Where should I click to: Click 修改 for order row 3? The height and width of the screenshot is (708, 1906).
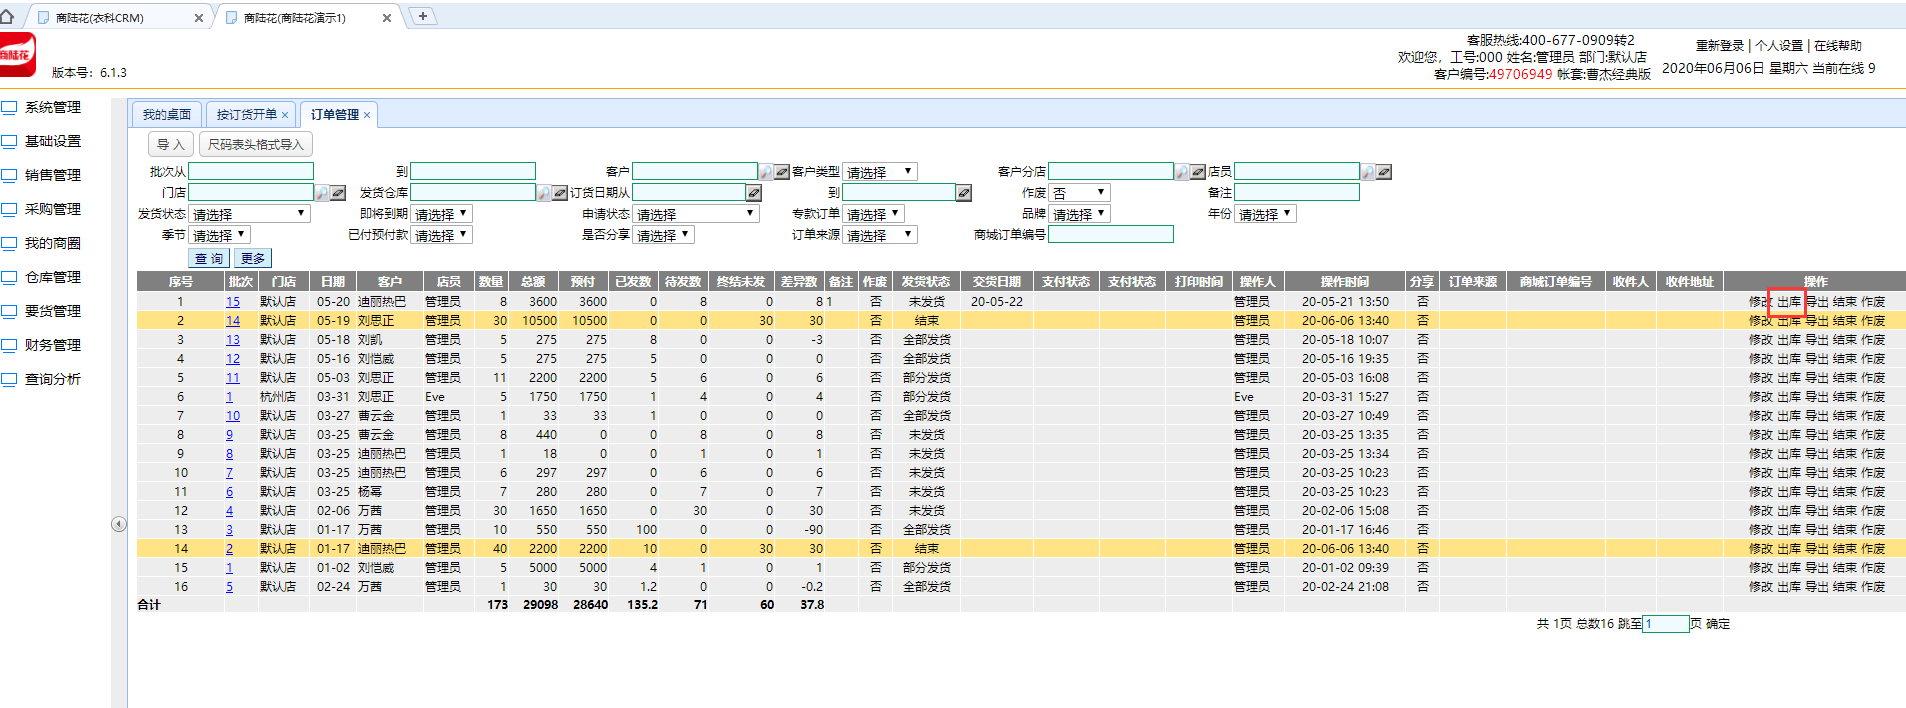click(x=1761, y=339)
